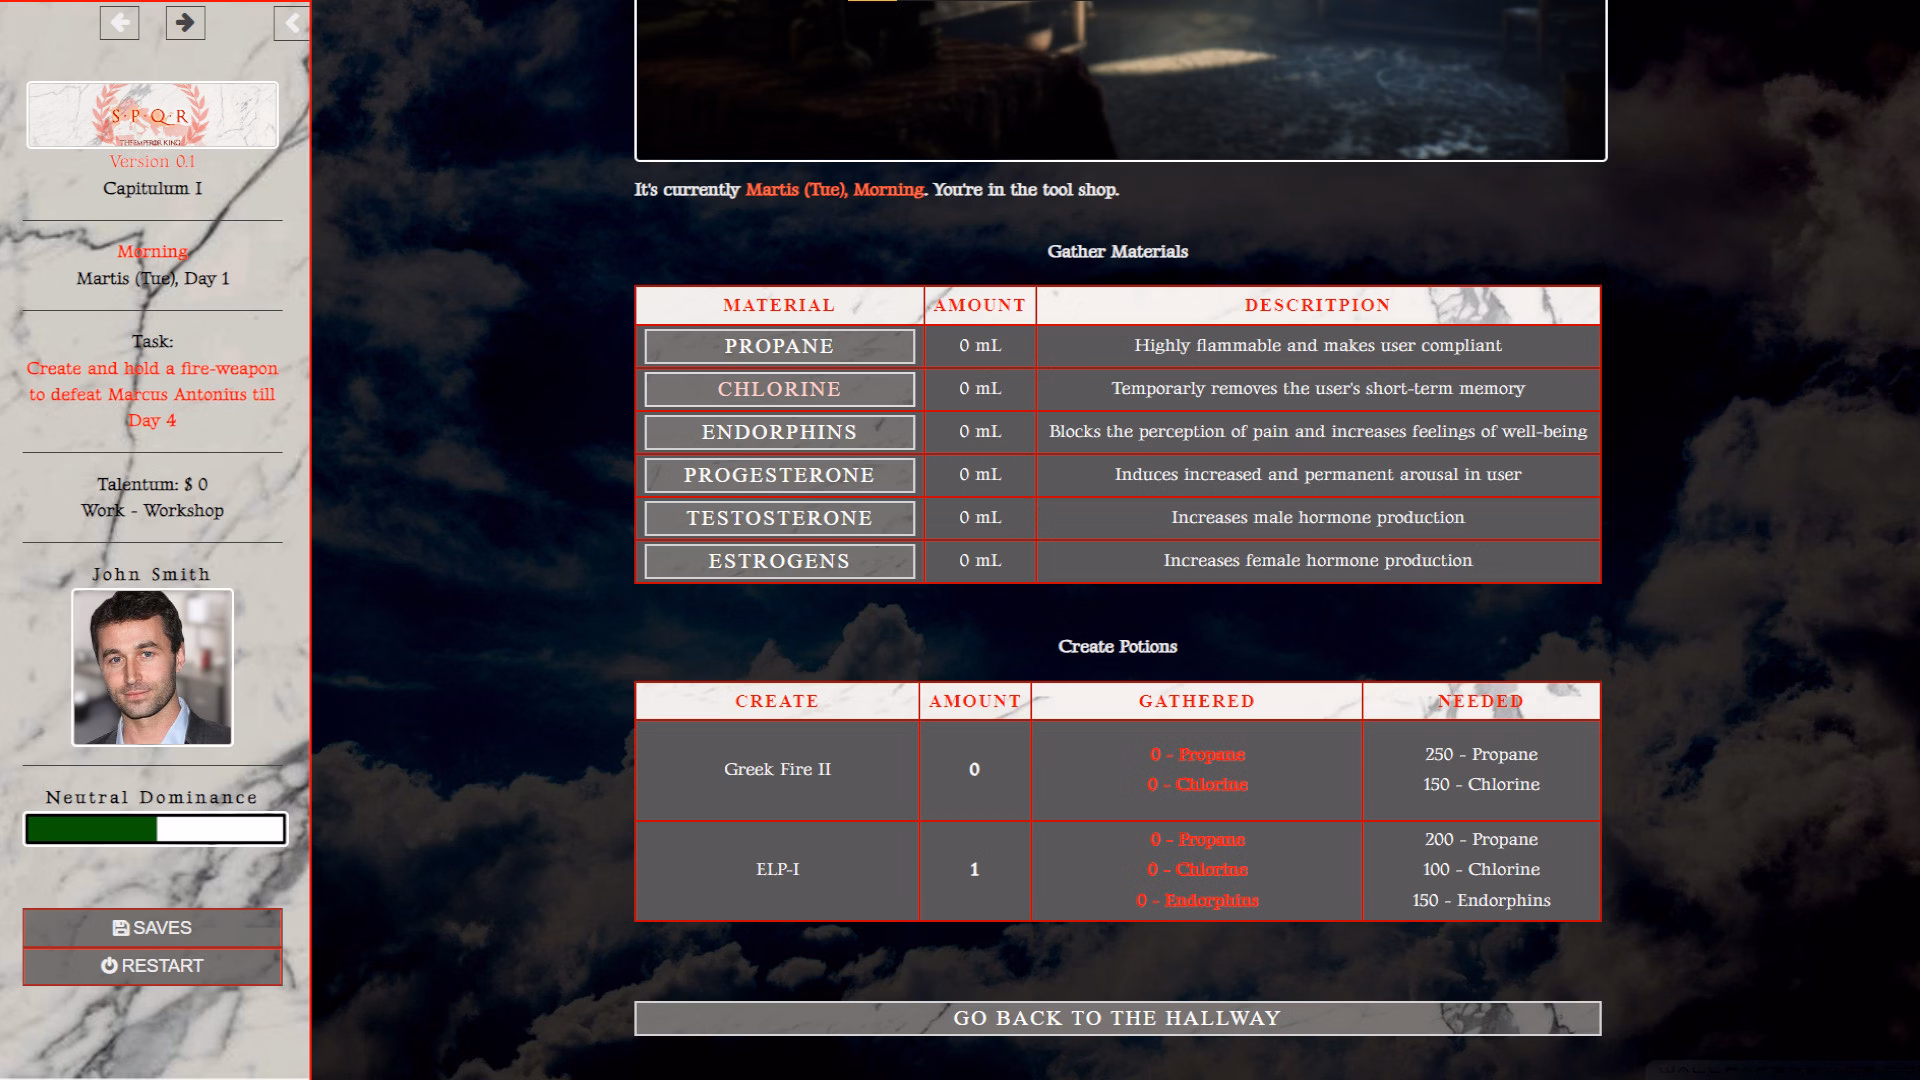Click the DESCRITPION column header

click(x=1318, y=305)
